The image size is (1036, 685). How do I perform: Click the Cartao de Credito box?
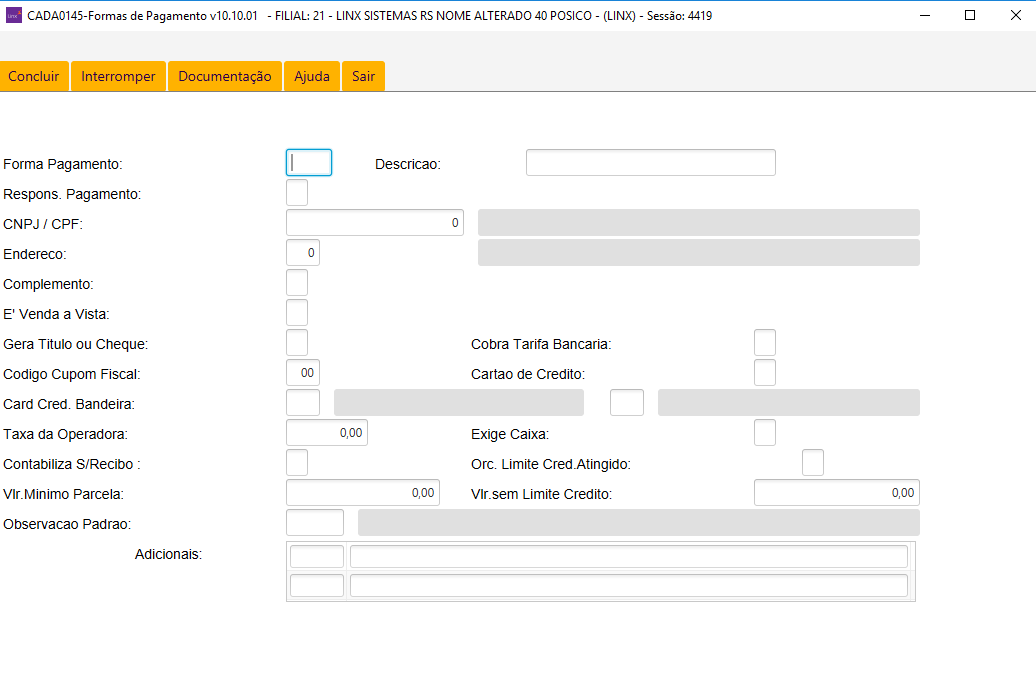pos(764,373)
